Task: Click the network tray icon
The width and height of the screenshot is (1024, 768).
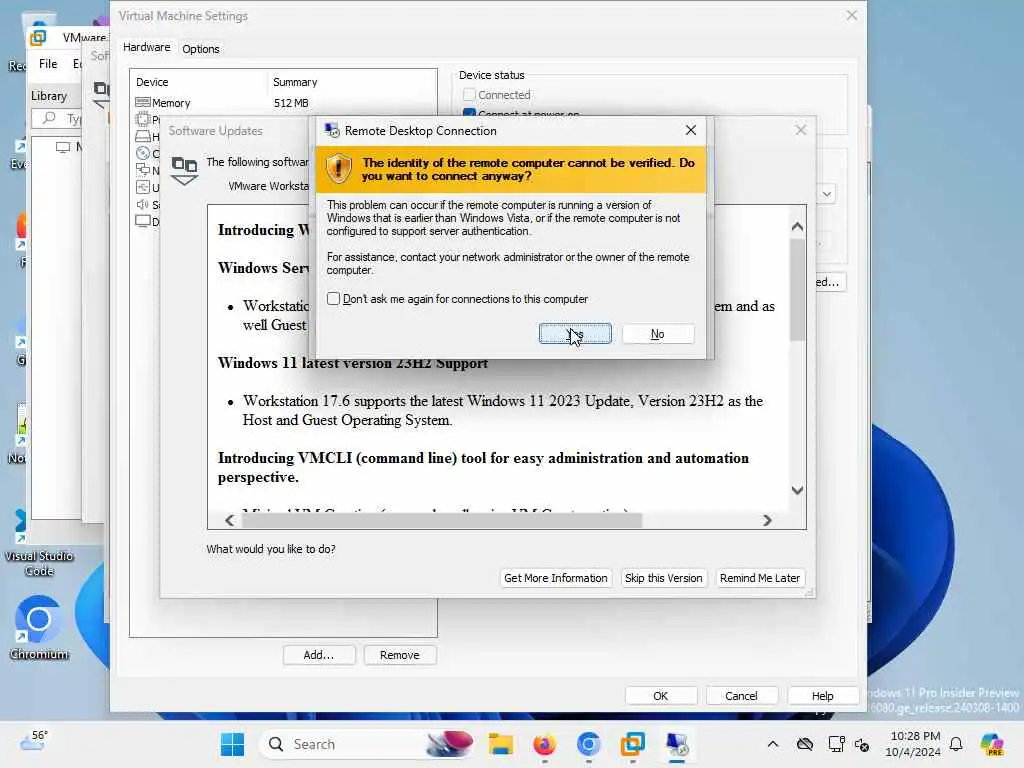Action: pos(835,744)
